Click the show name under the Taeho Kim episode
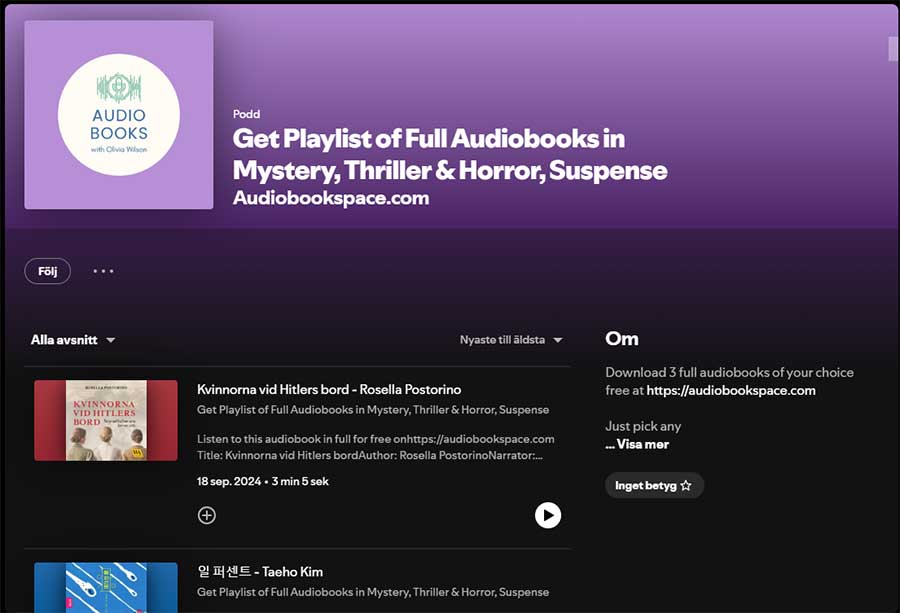The image size is (900, 613). (373, 592)
